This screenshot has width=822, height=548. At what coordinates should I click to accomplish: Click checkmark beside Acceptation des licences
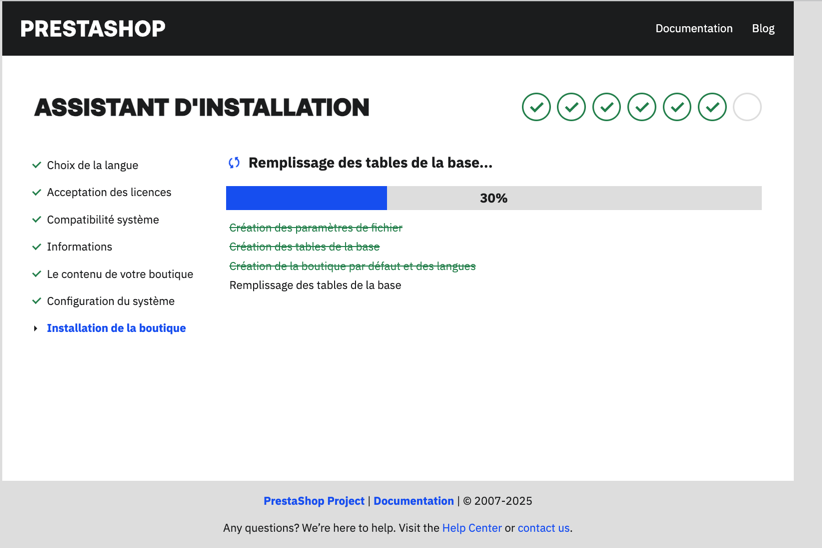click(36, 192)
